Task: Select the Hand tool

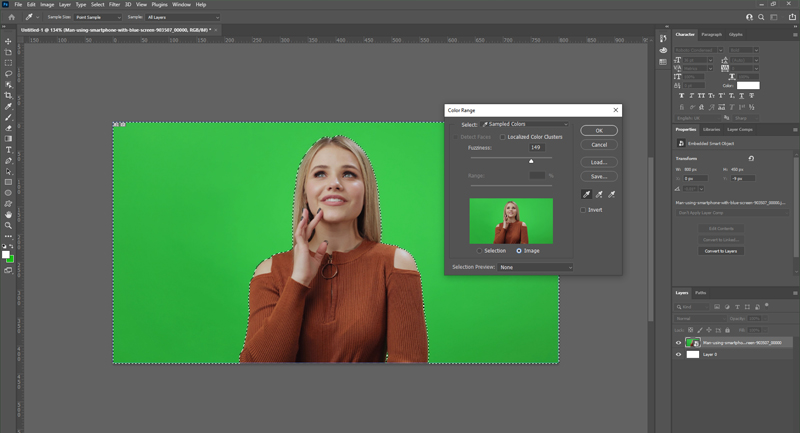Action: pos(8,214)
